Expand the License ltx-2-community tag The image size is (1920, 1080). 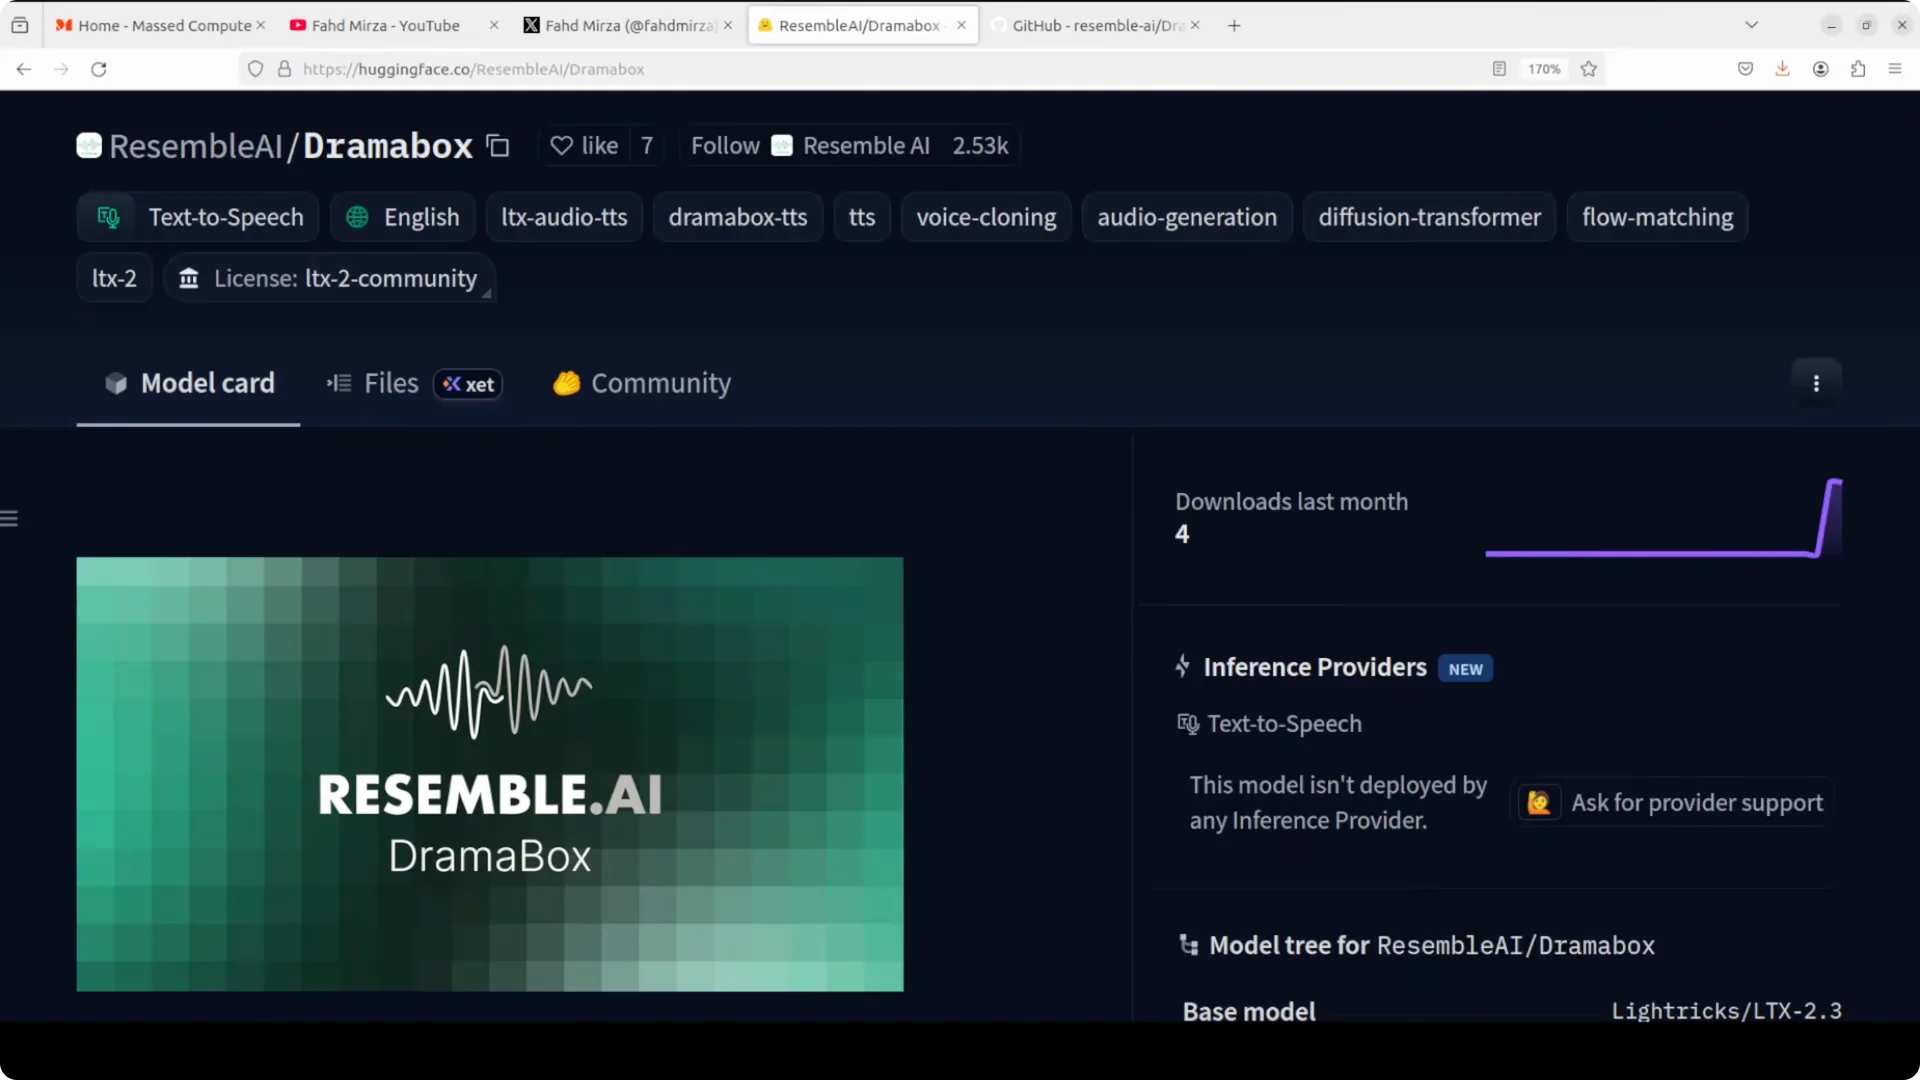[329, 278]
